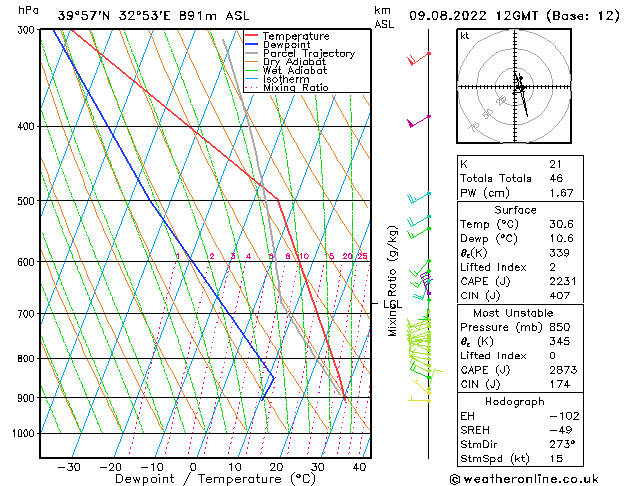Click the Pressure (mb) value 850
This screenshot has width=629, height=486.
click(560, 327)
